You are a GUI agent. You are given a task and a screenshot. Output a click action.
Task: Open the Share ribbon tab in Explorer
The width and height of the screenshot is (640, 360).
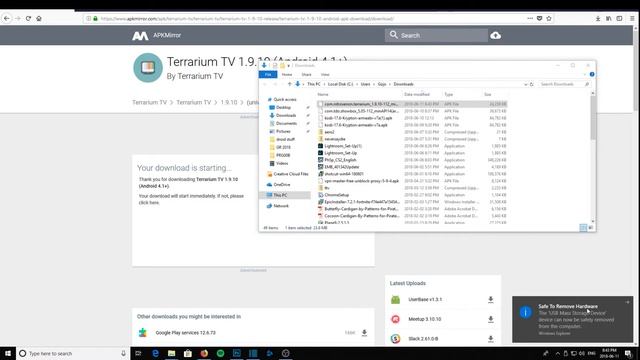(306, 75)
